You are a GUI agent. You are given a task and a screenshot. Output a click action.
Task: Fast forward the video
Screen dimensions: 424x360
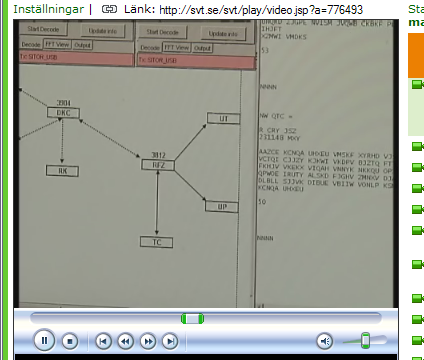[148, 341]
